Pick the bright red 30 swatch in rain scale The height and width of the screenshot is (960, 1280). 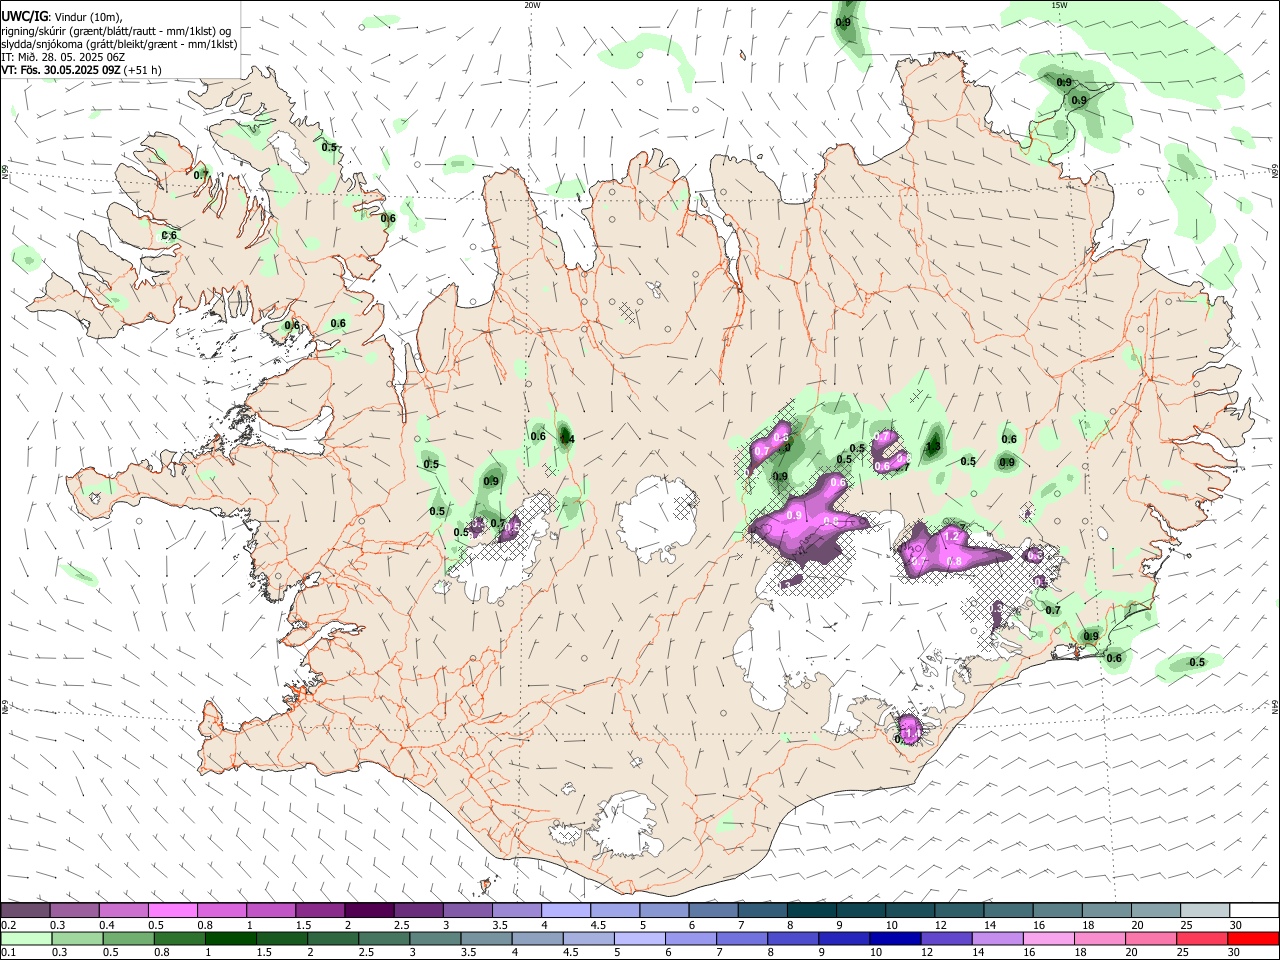[1253, 938]
